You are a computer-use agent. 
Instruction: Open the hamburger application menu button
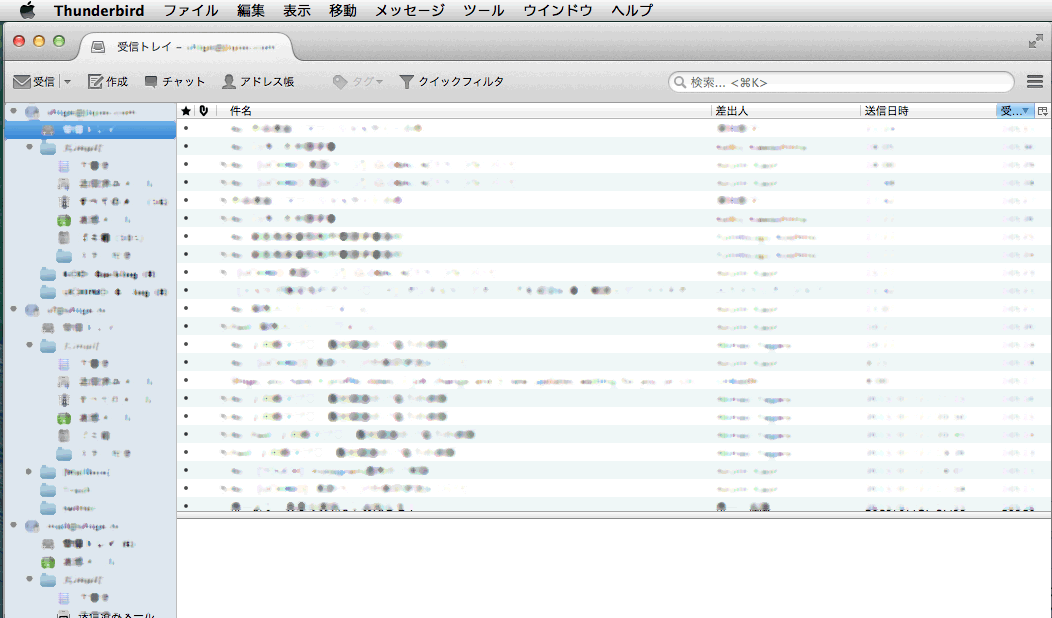(x=1035, y=82)
